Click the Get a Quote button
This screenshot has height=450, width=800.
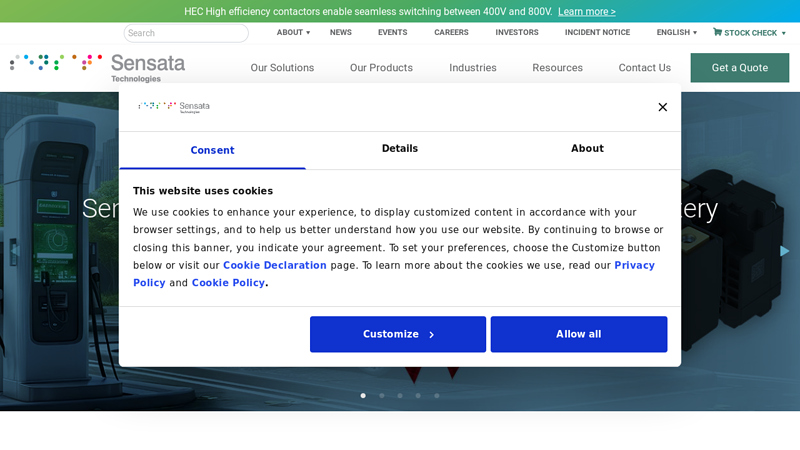coord(739,68)
